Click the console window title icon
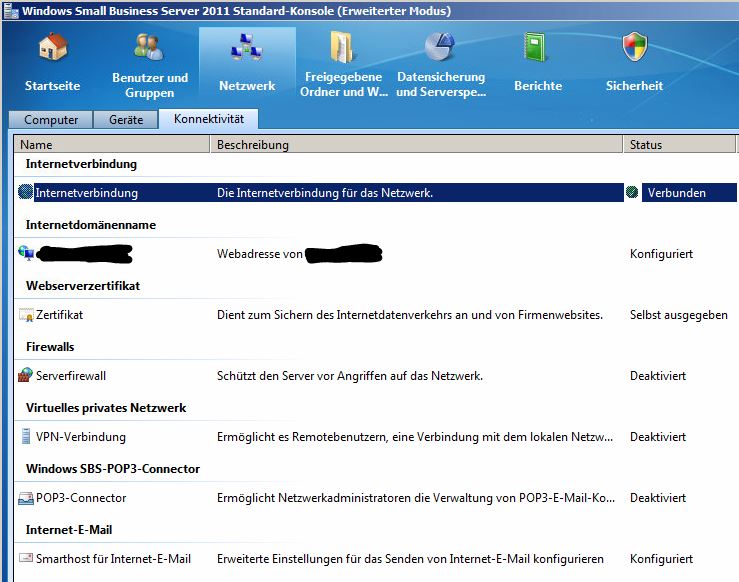 [x=11, y=10]
